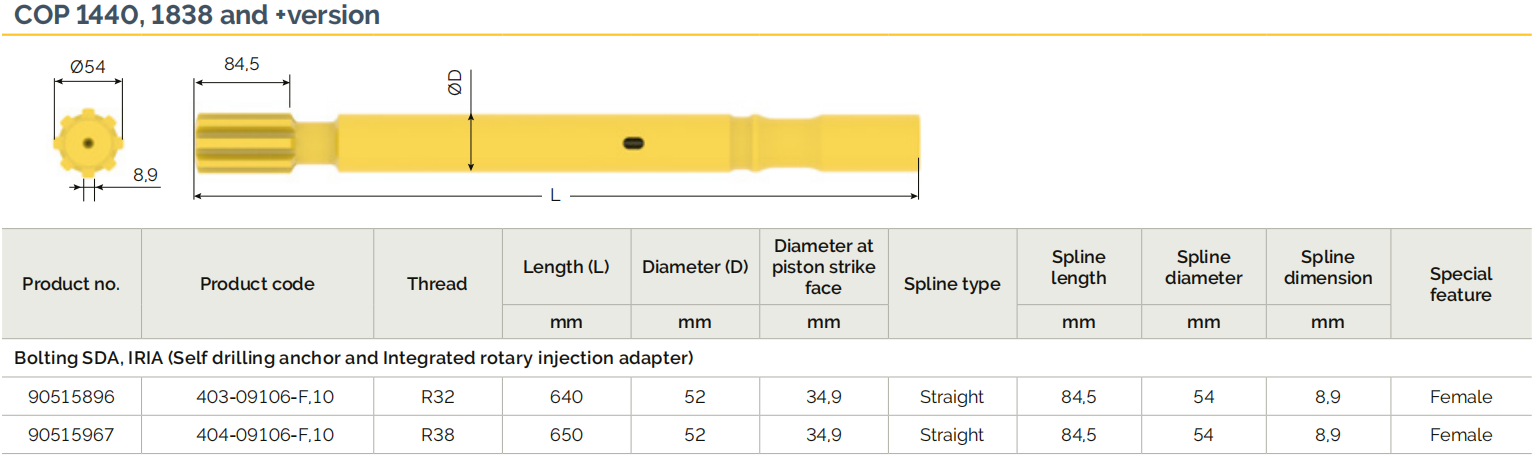Click the 8,9 dimension label under the end view
1537x461 pixels.
(x=145, y=175)
